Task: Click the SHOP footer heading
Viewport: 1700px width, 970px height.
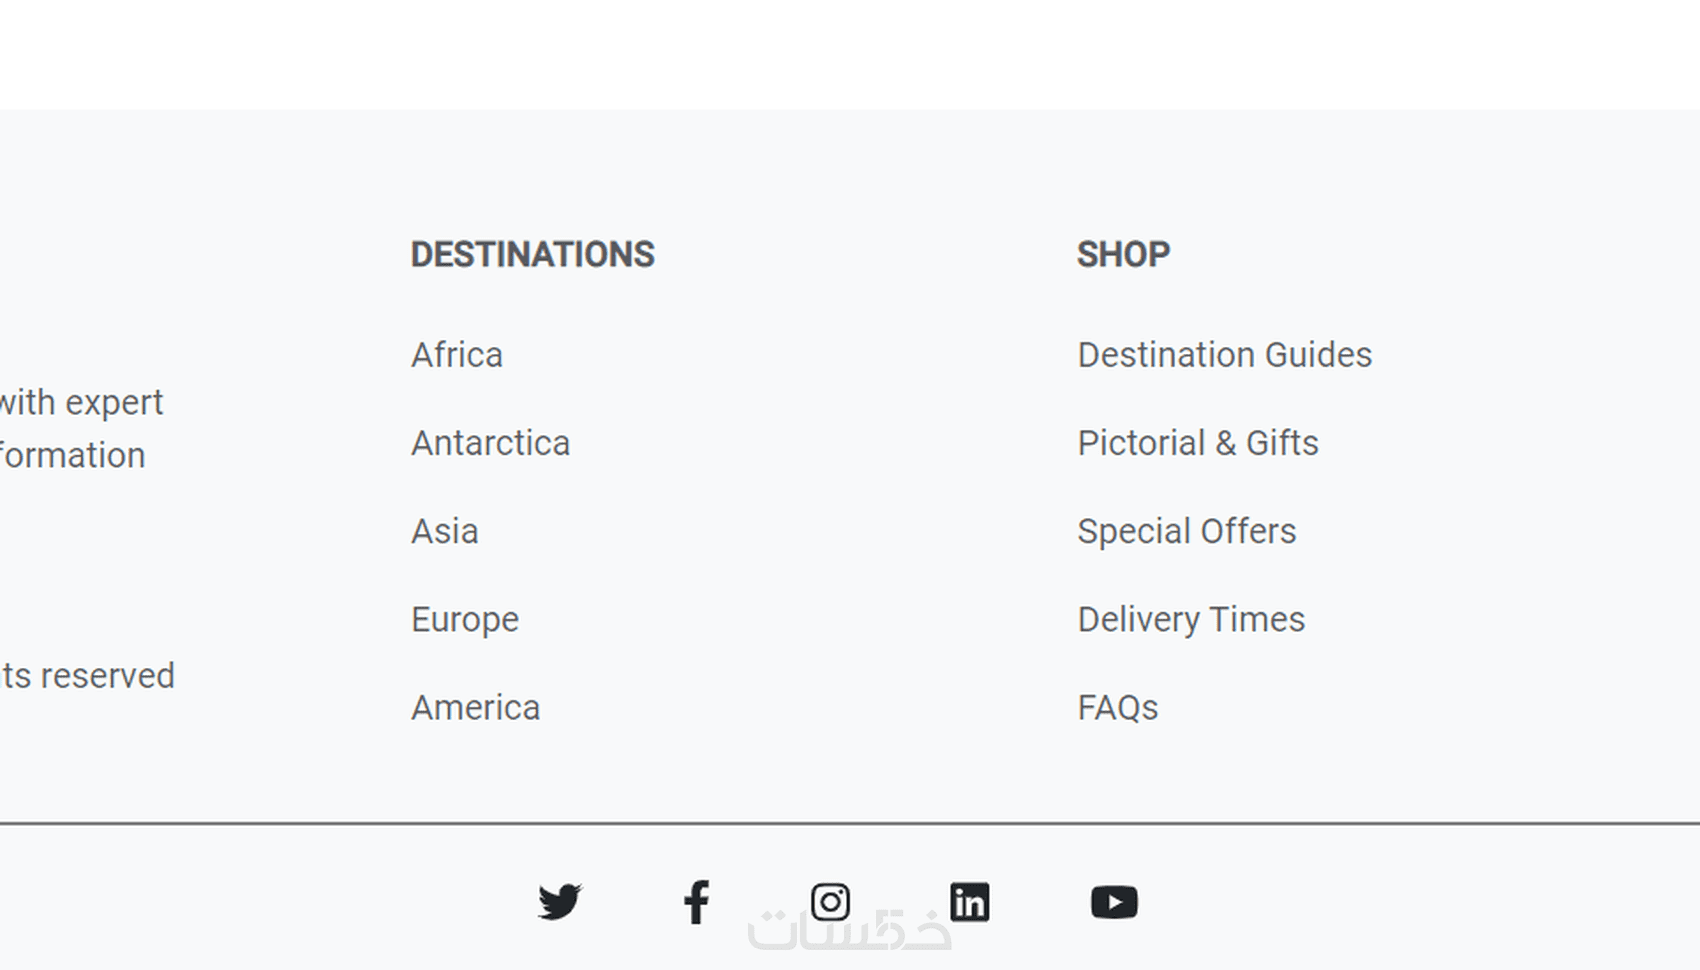Action: 1123,255
